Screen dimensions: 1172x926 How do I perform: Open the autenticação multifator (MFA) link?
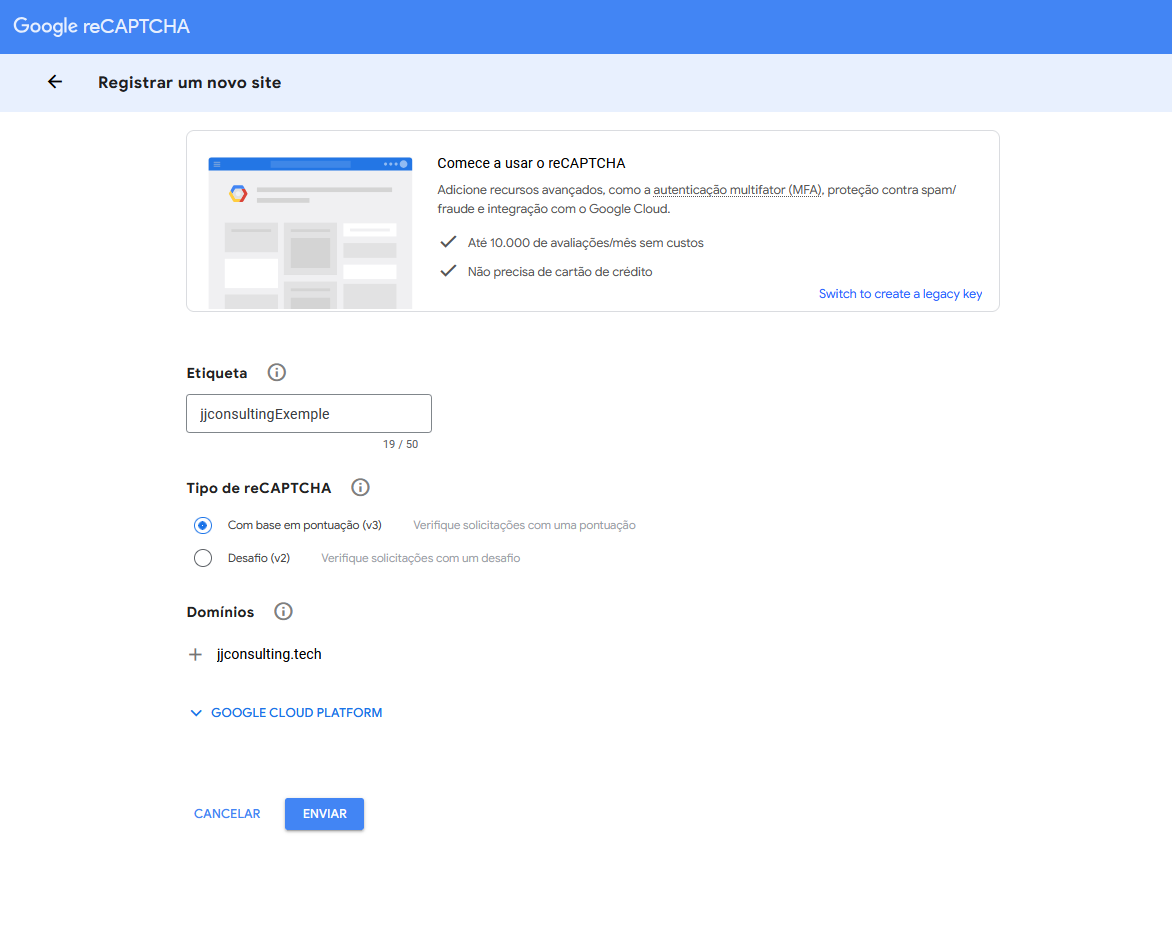click(x=738, y=190)
